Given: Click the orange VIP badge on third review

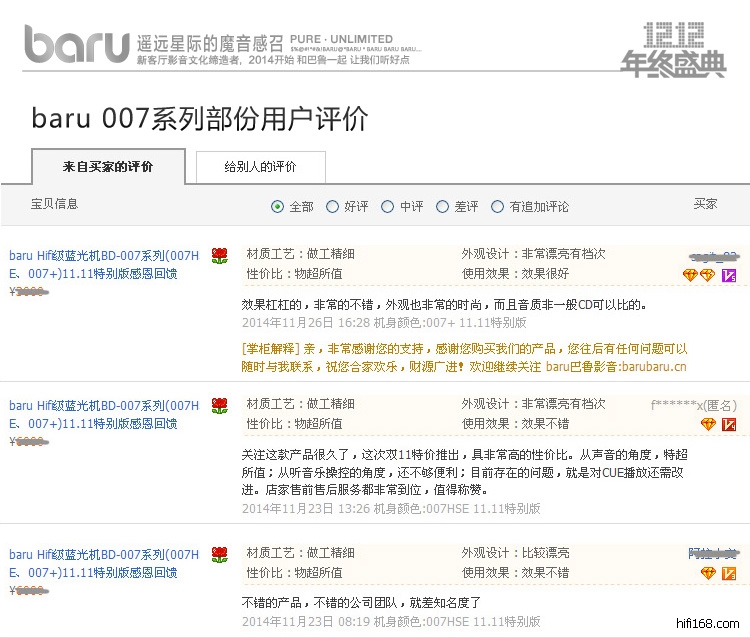Looking at the screenshot, I should [730, 573].
